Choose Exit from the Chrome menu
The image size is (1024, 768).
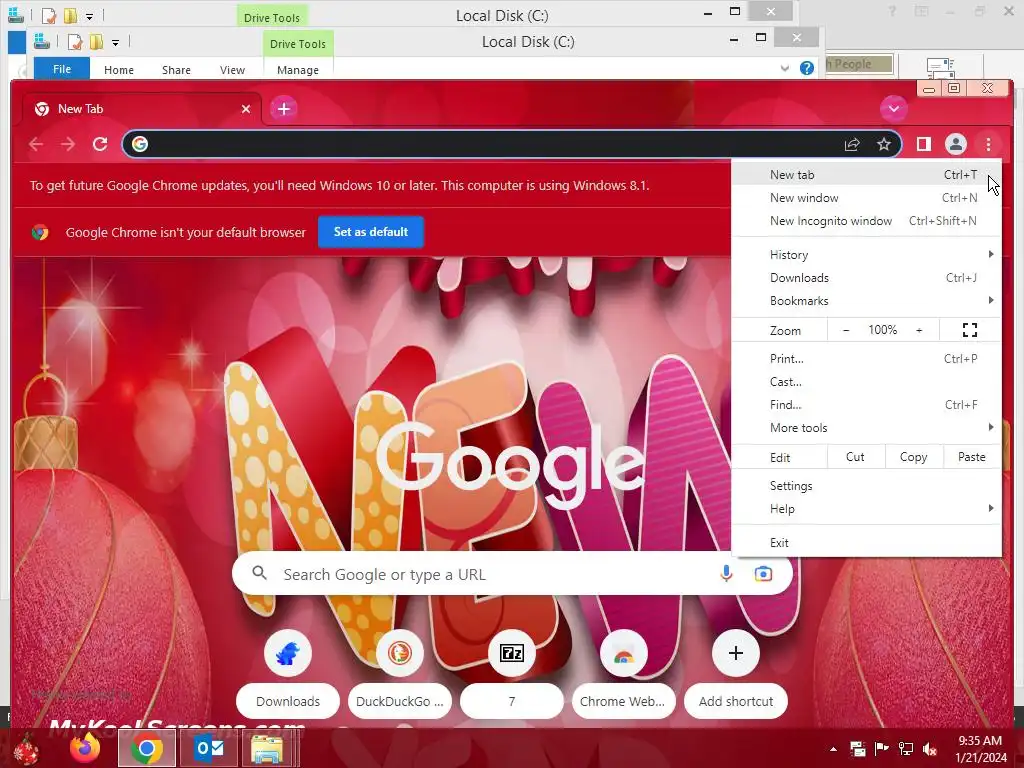pyautogui.click(x=866, y=543)
